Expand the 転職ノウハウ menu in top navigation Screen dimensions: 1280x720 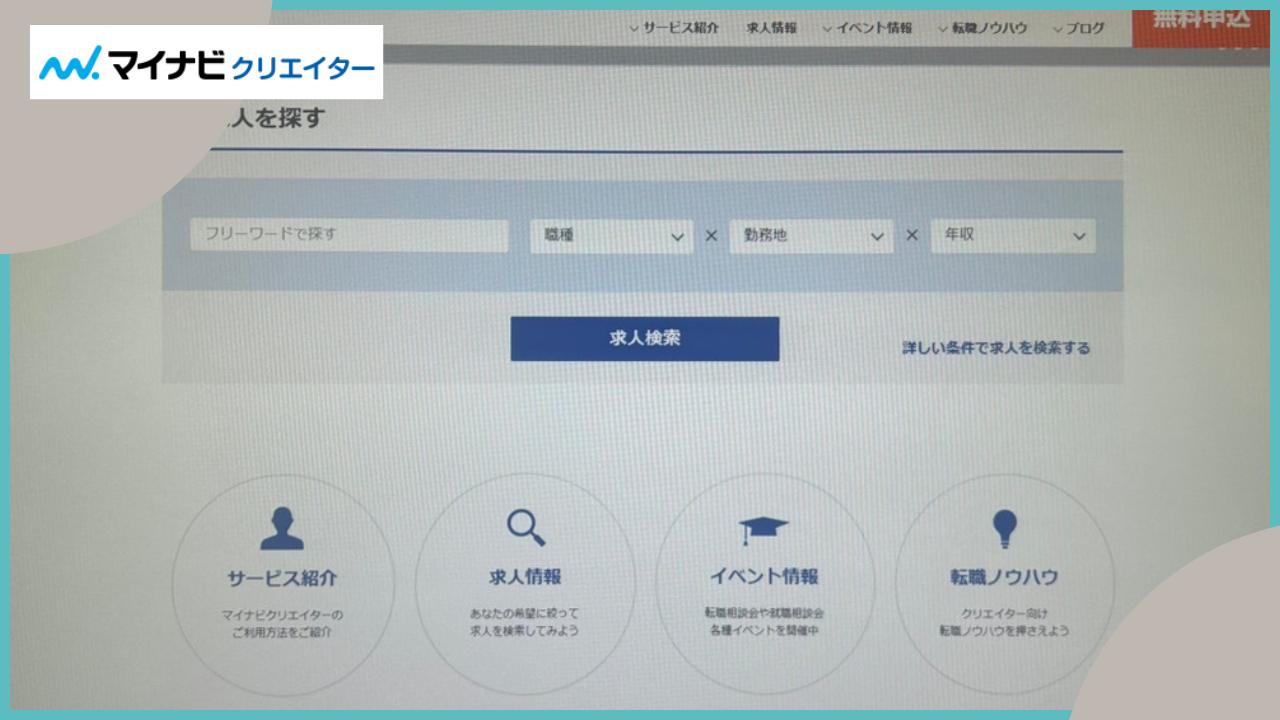982,28
